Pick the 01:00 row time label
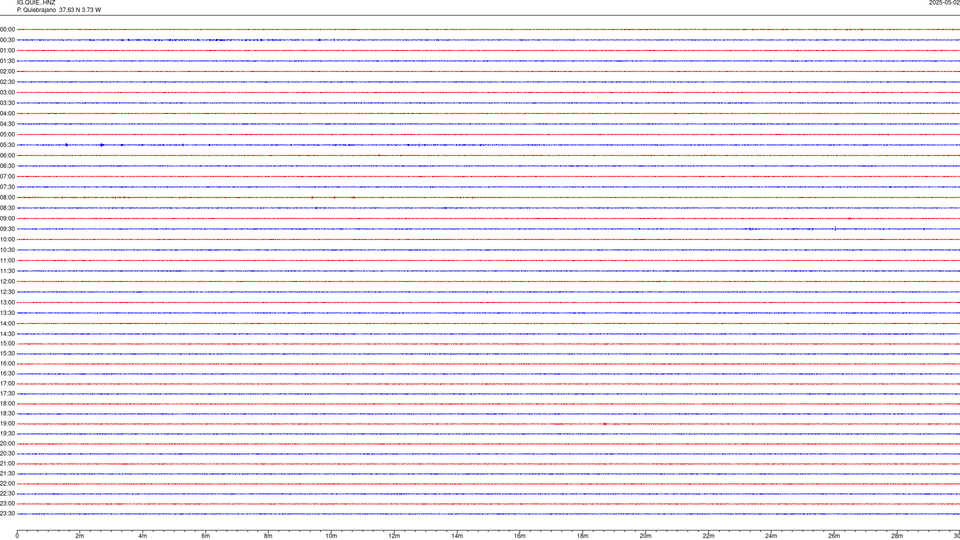Screen dimensions: 960x540 tap(7, 50)
